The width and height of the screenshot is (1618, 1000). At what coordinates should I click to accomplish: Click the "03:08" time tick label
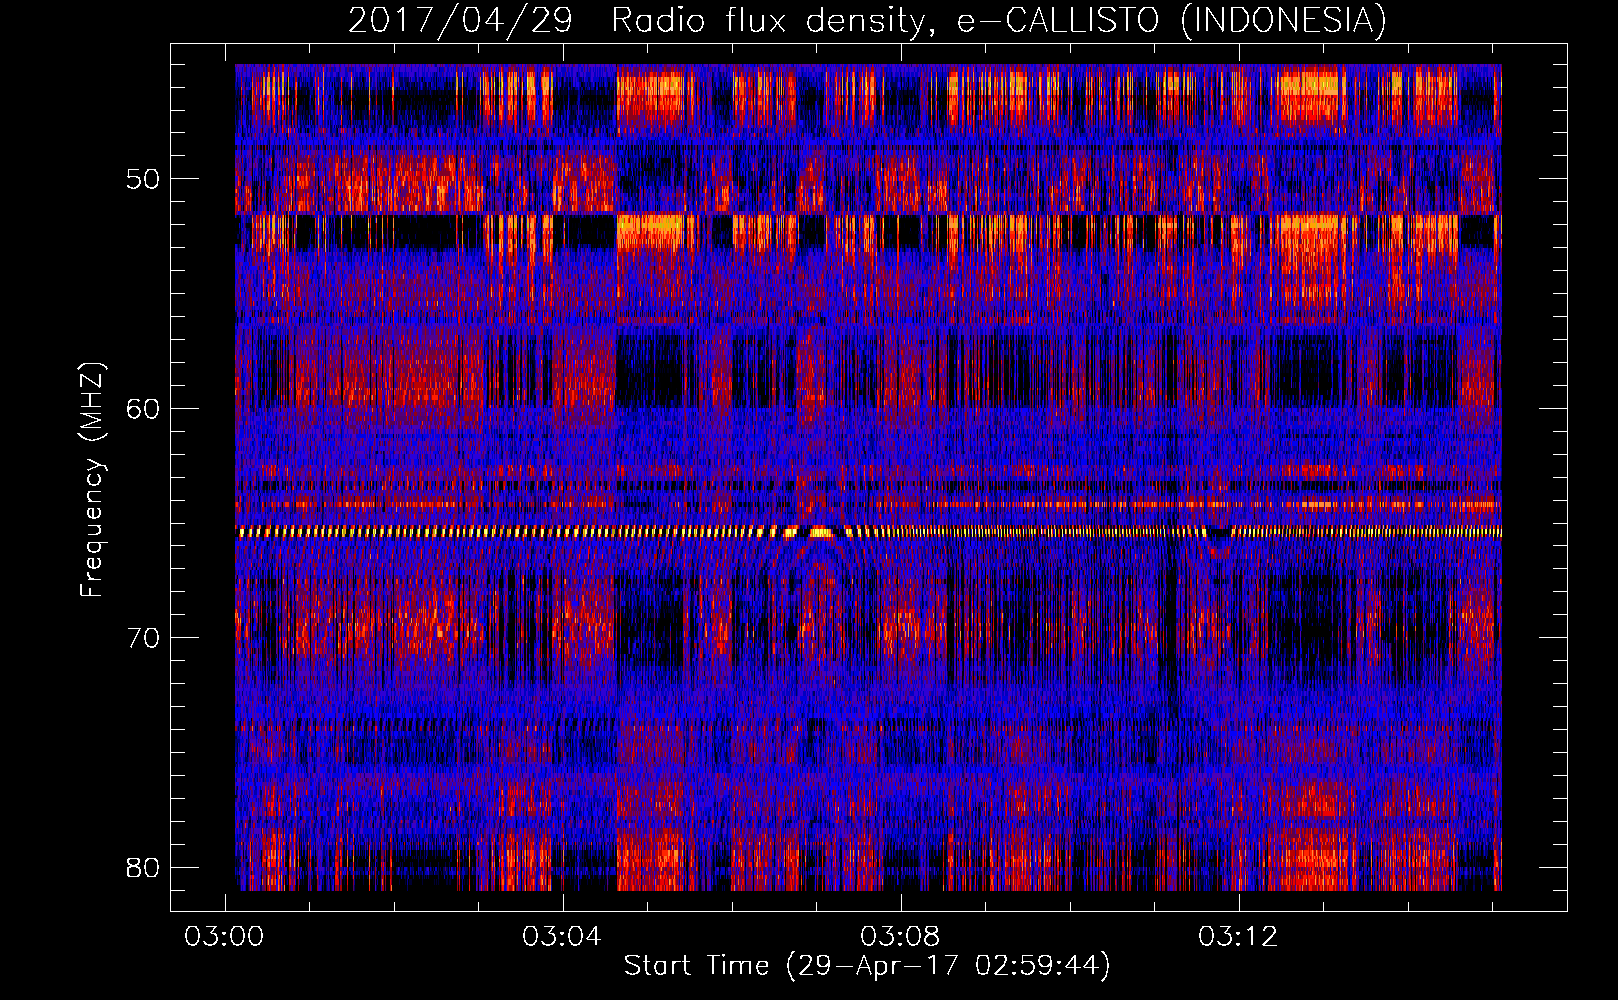[901, 937]
